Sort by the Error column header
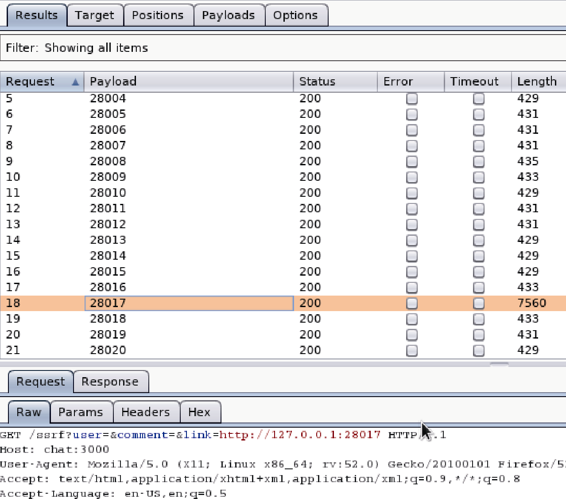The image size is (566, 499). tap(411, 82)
